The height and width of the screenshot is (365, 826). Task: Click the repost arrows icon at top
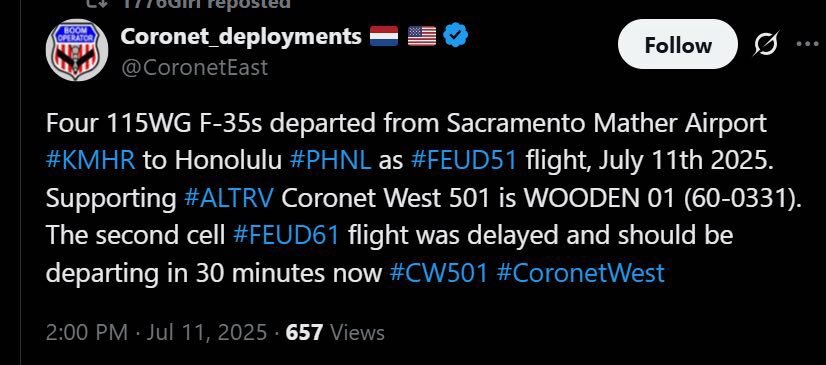[x=97, y=3]
